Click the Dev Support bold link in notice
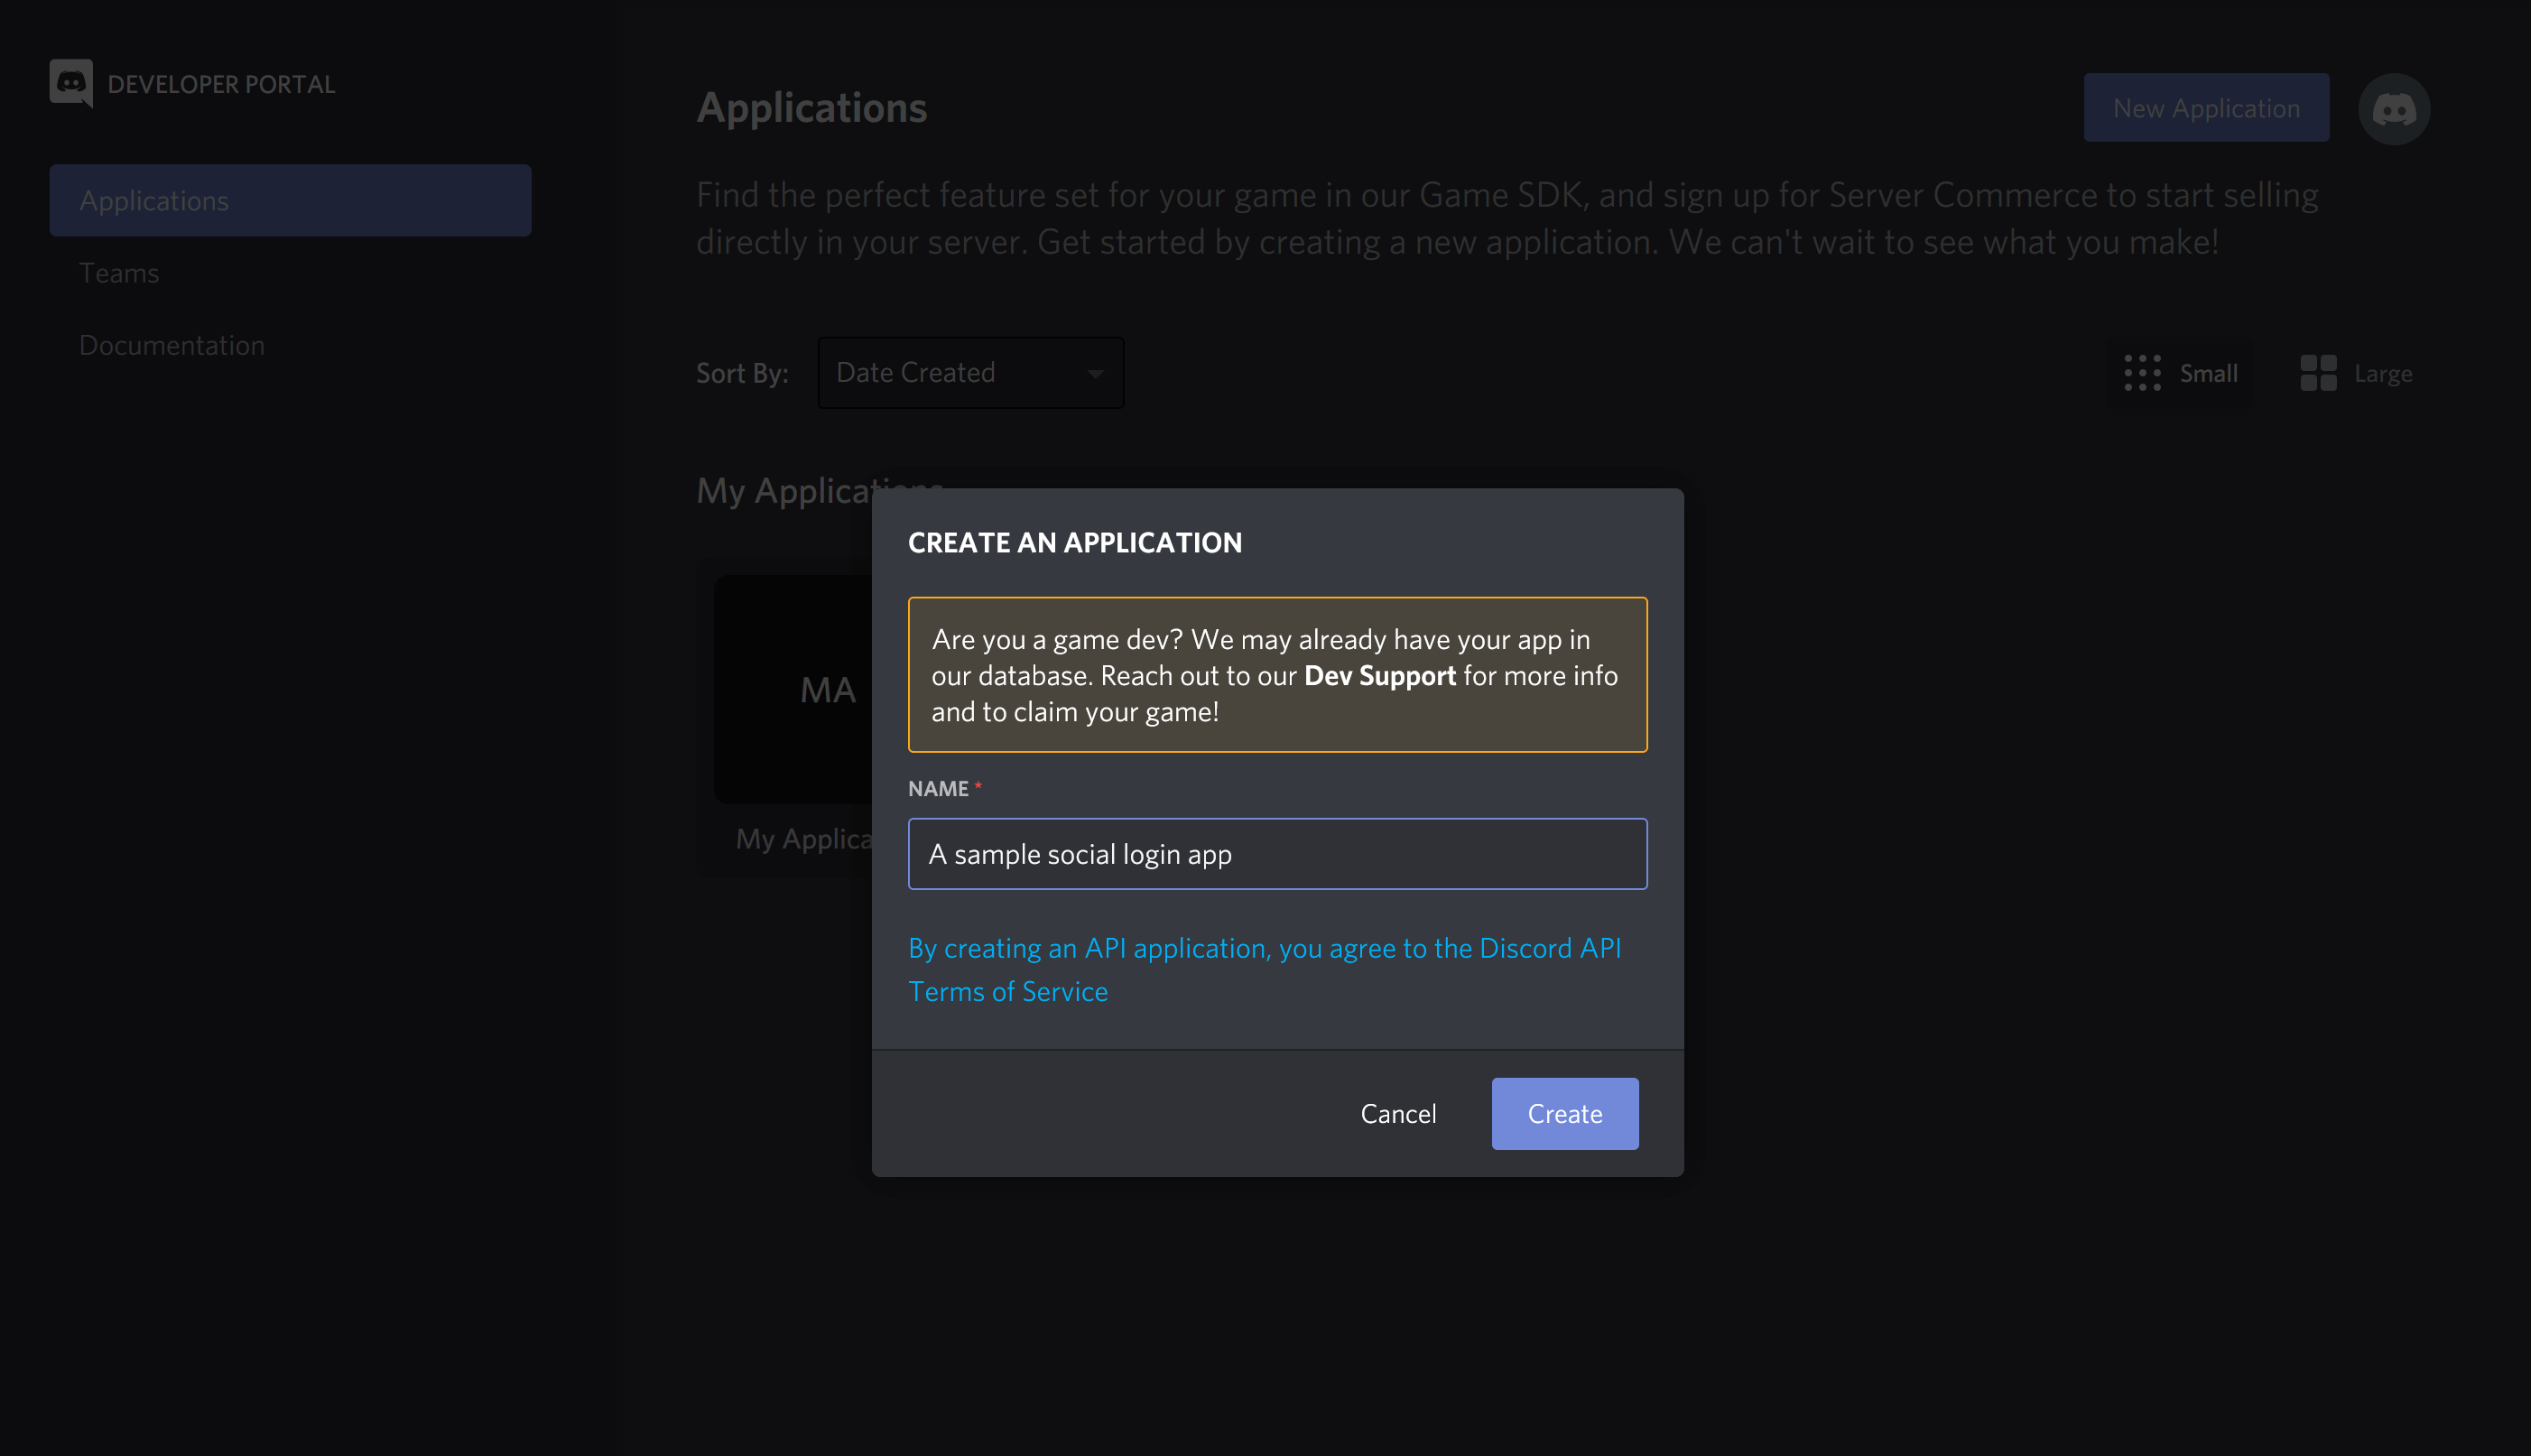This screenshot has height=1456, width=2531. (x=1380, y=674)
